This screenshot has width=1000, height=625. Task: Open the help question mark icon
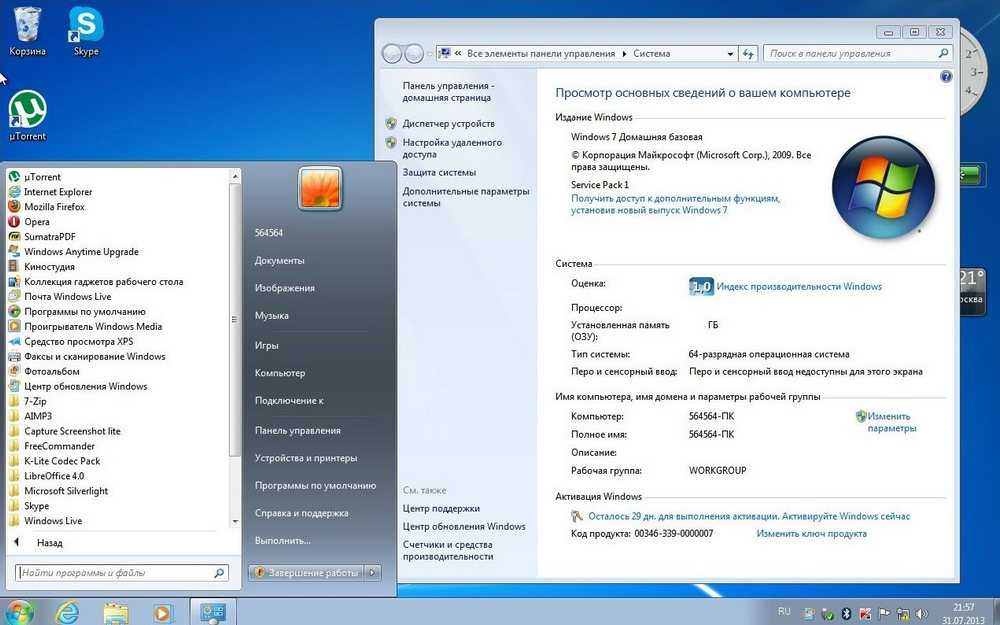coord(946,77)
